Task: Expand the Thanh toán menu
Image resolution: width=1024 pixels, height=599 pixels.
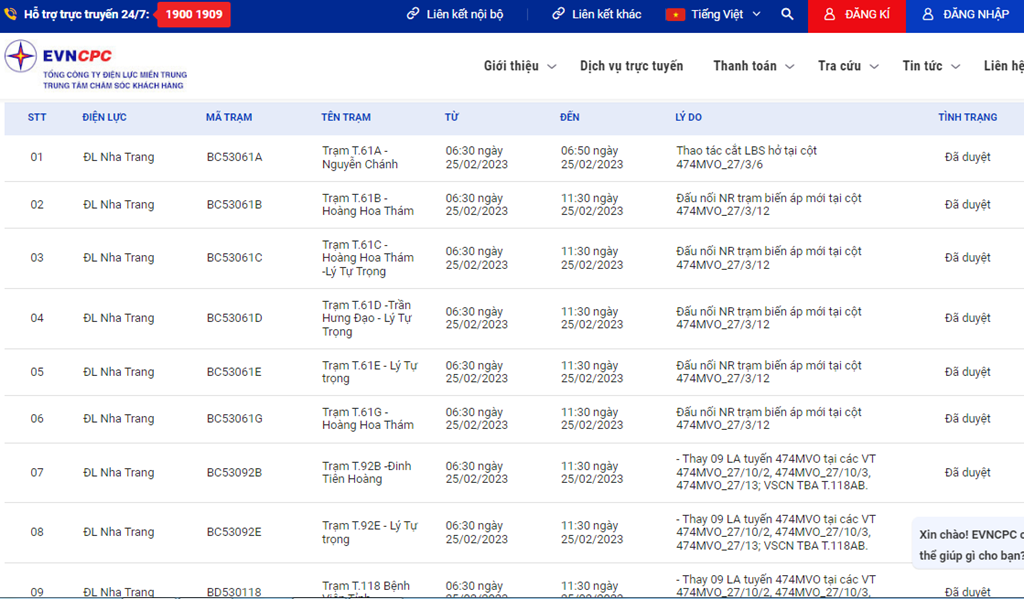Action: coord(753,66)
